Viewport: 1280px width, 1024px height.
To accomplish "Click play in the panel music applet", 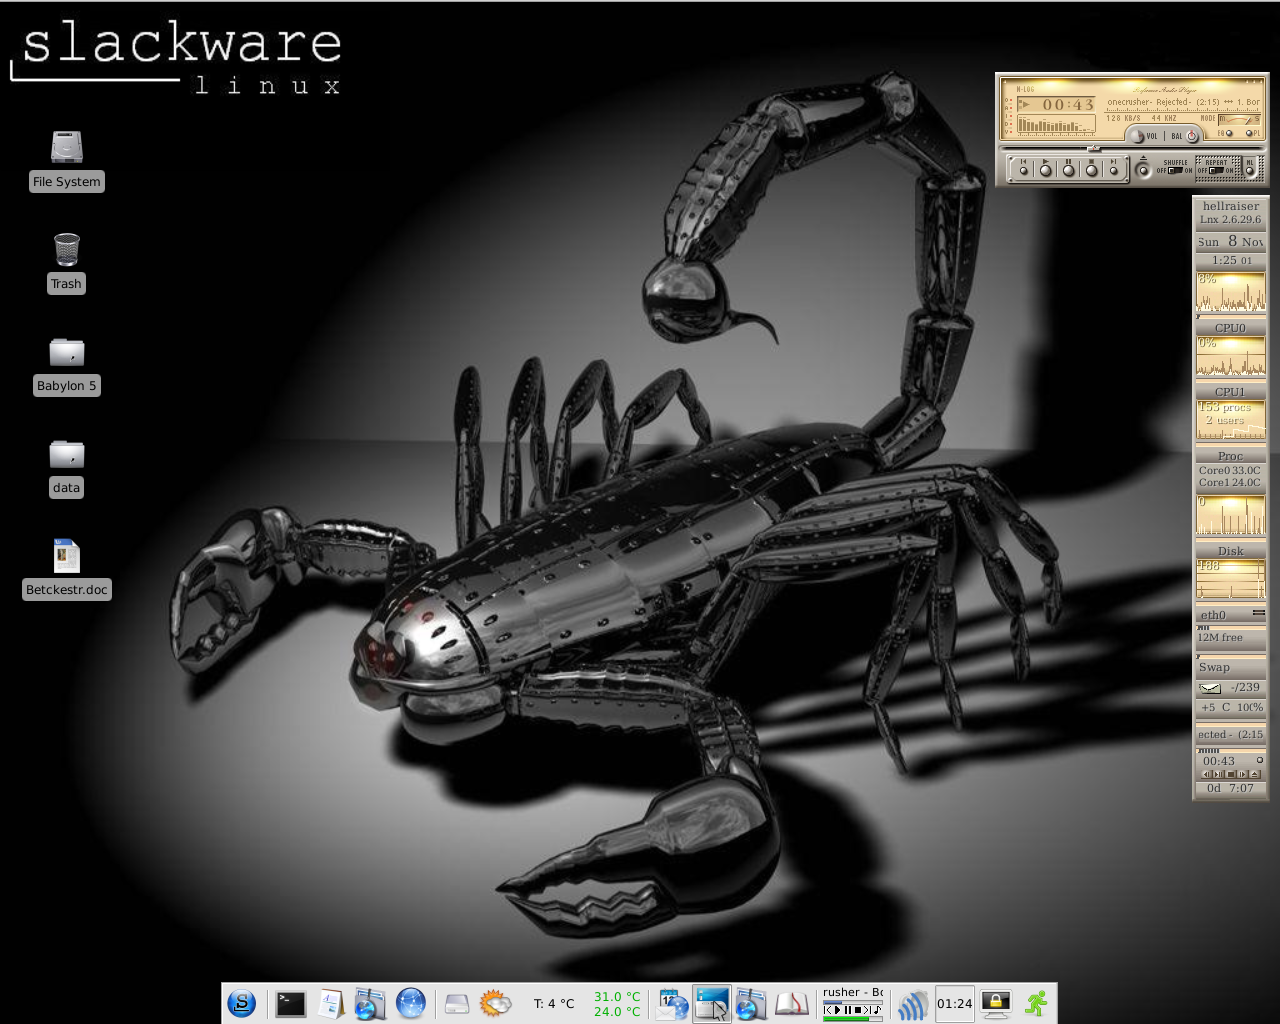I will tap(837, 1010).
